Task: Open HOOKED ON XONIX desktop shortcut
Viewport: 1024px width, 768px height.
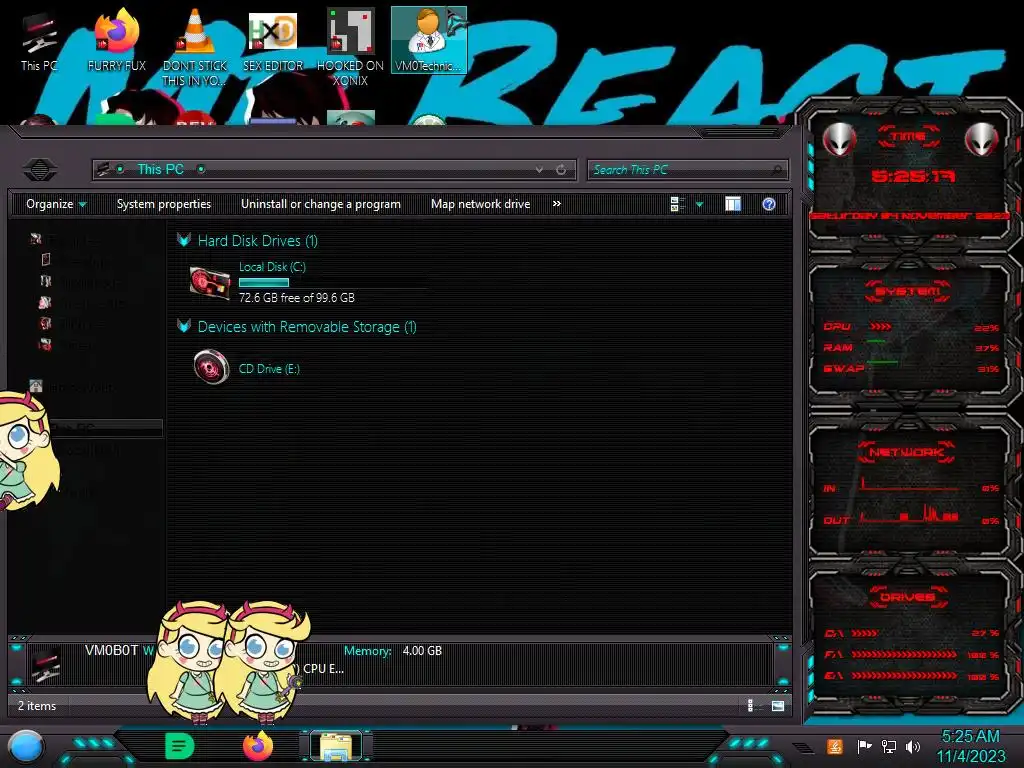Action: pyautogui.click(x=350, y=47)
